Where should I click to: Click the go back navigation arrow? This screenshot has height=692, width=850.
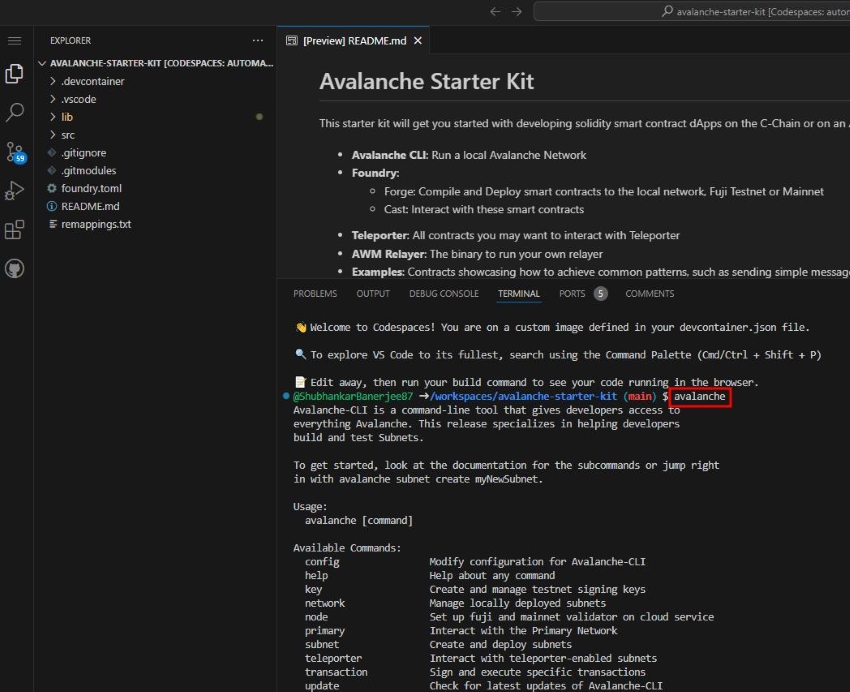(495, 12)
